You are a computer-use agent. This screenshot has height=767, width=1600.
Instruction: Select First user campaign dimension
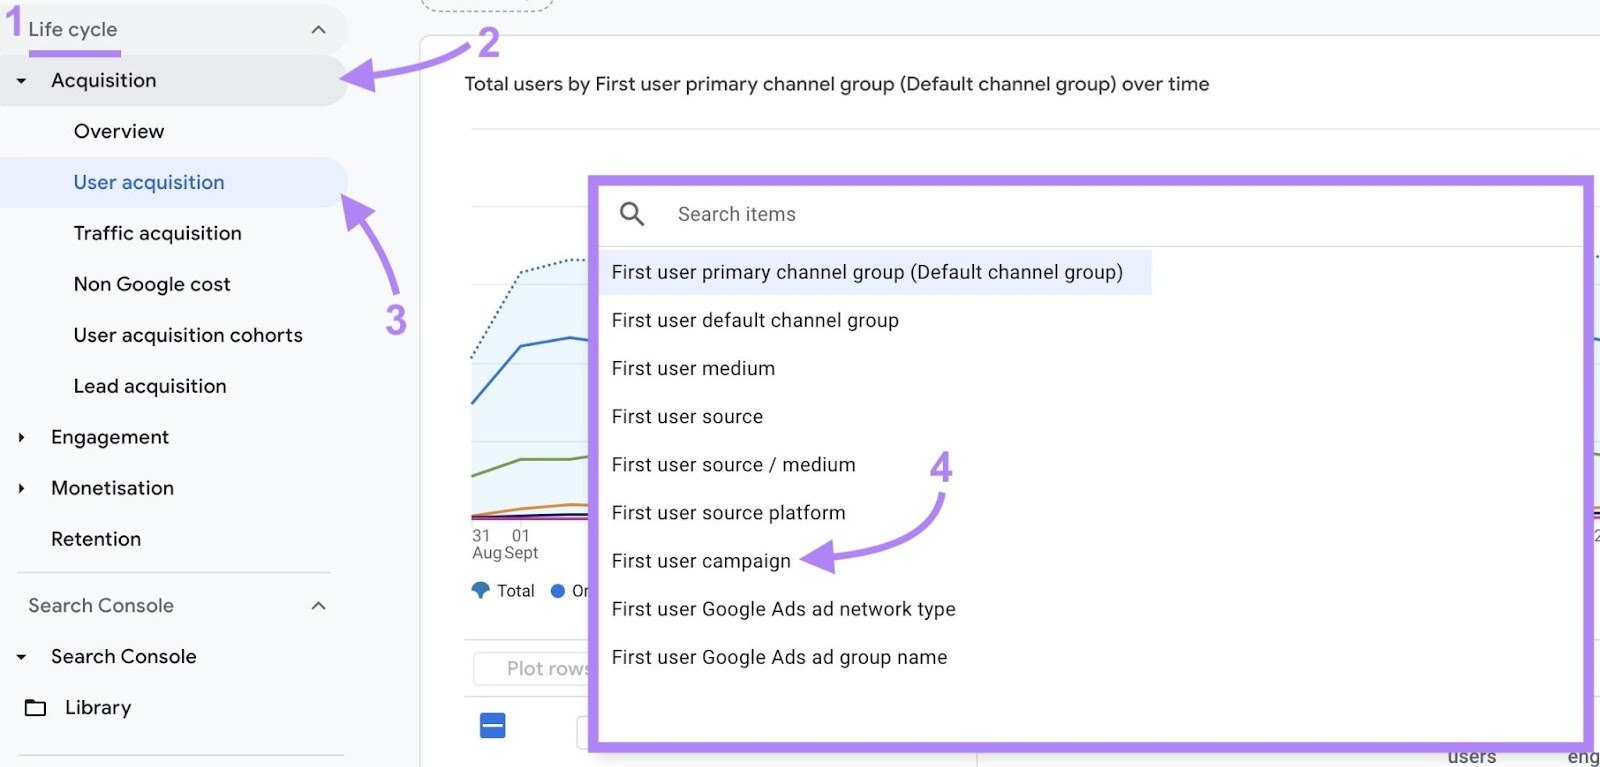click(x=701, y=561)
